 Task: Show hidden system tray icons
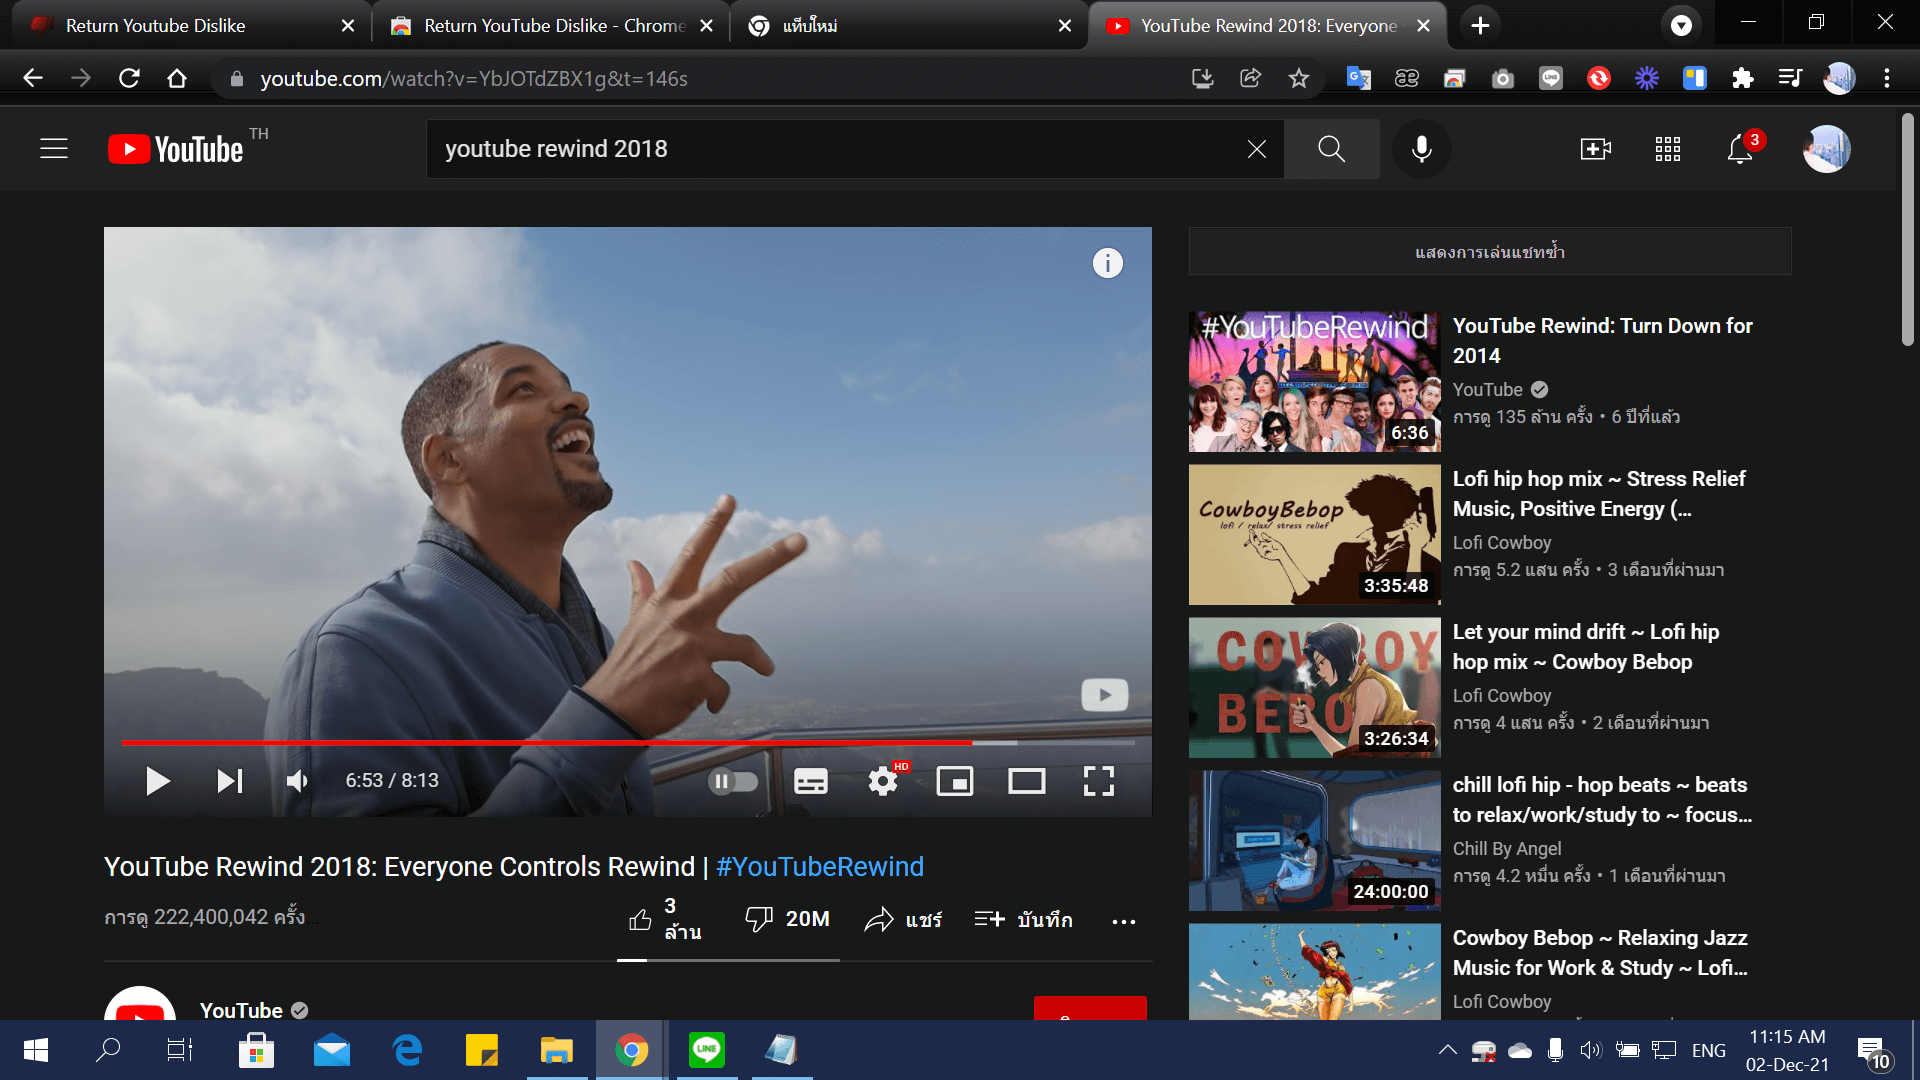coord(1447,1050)
